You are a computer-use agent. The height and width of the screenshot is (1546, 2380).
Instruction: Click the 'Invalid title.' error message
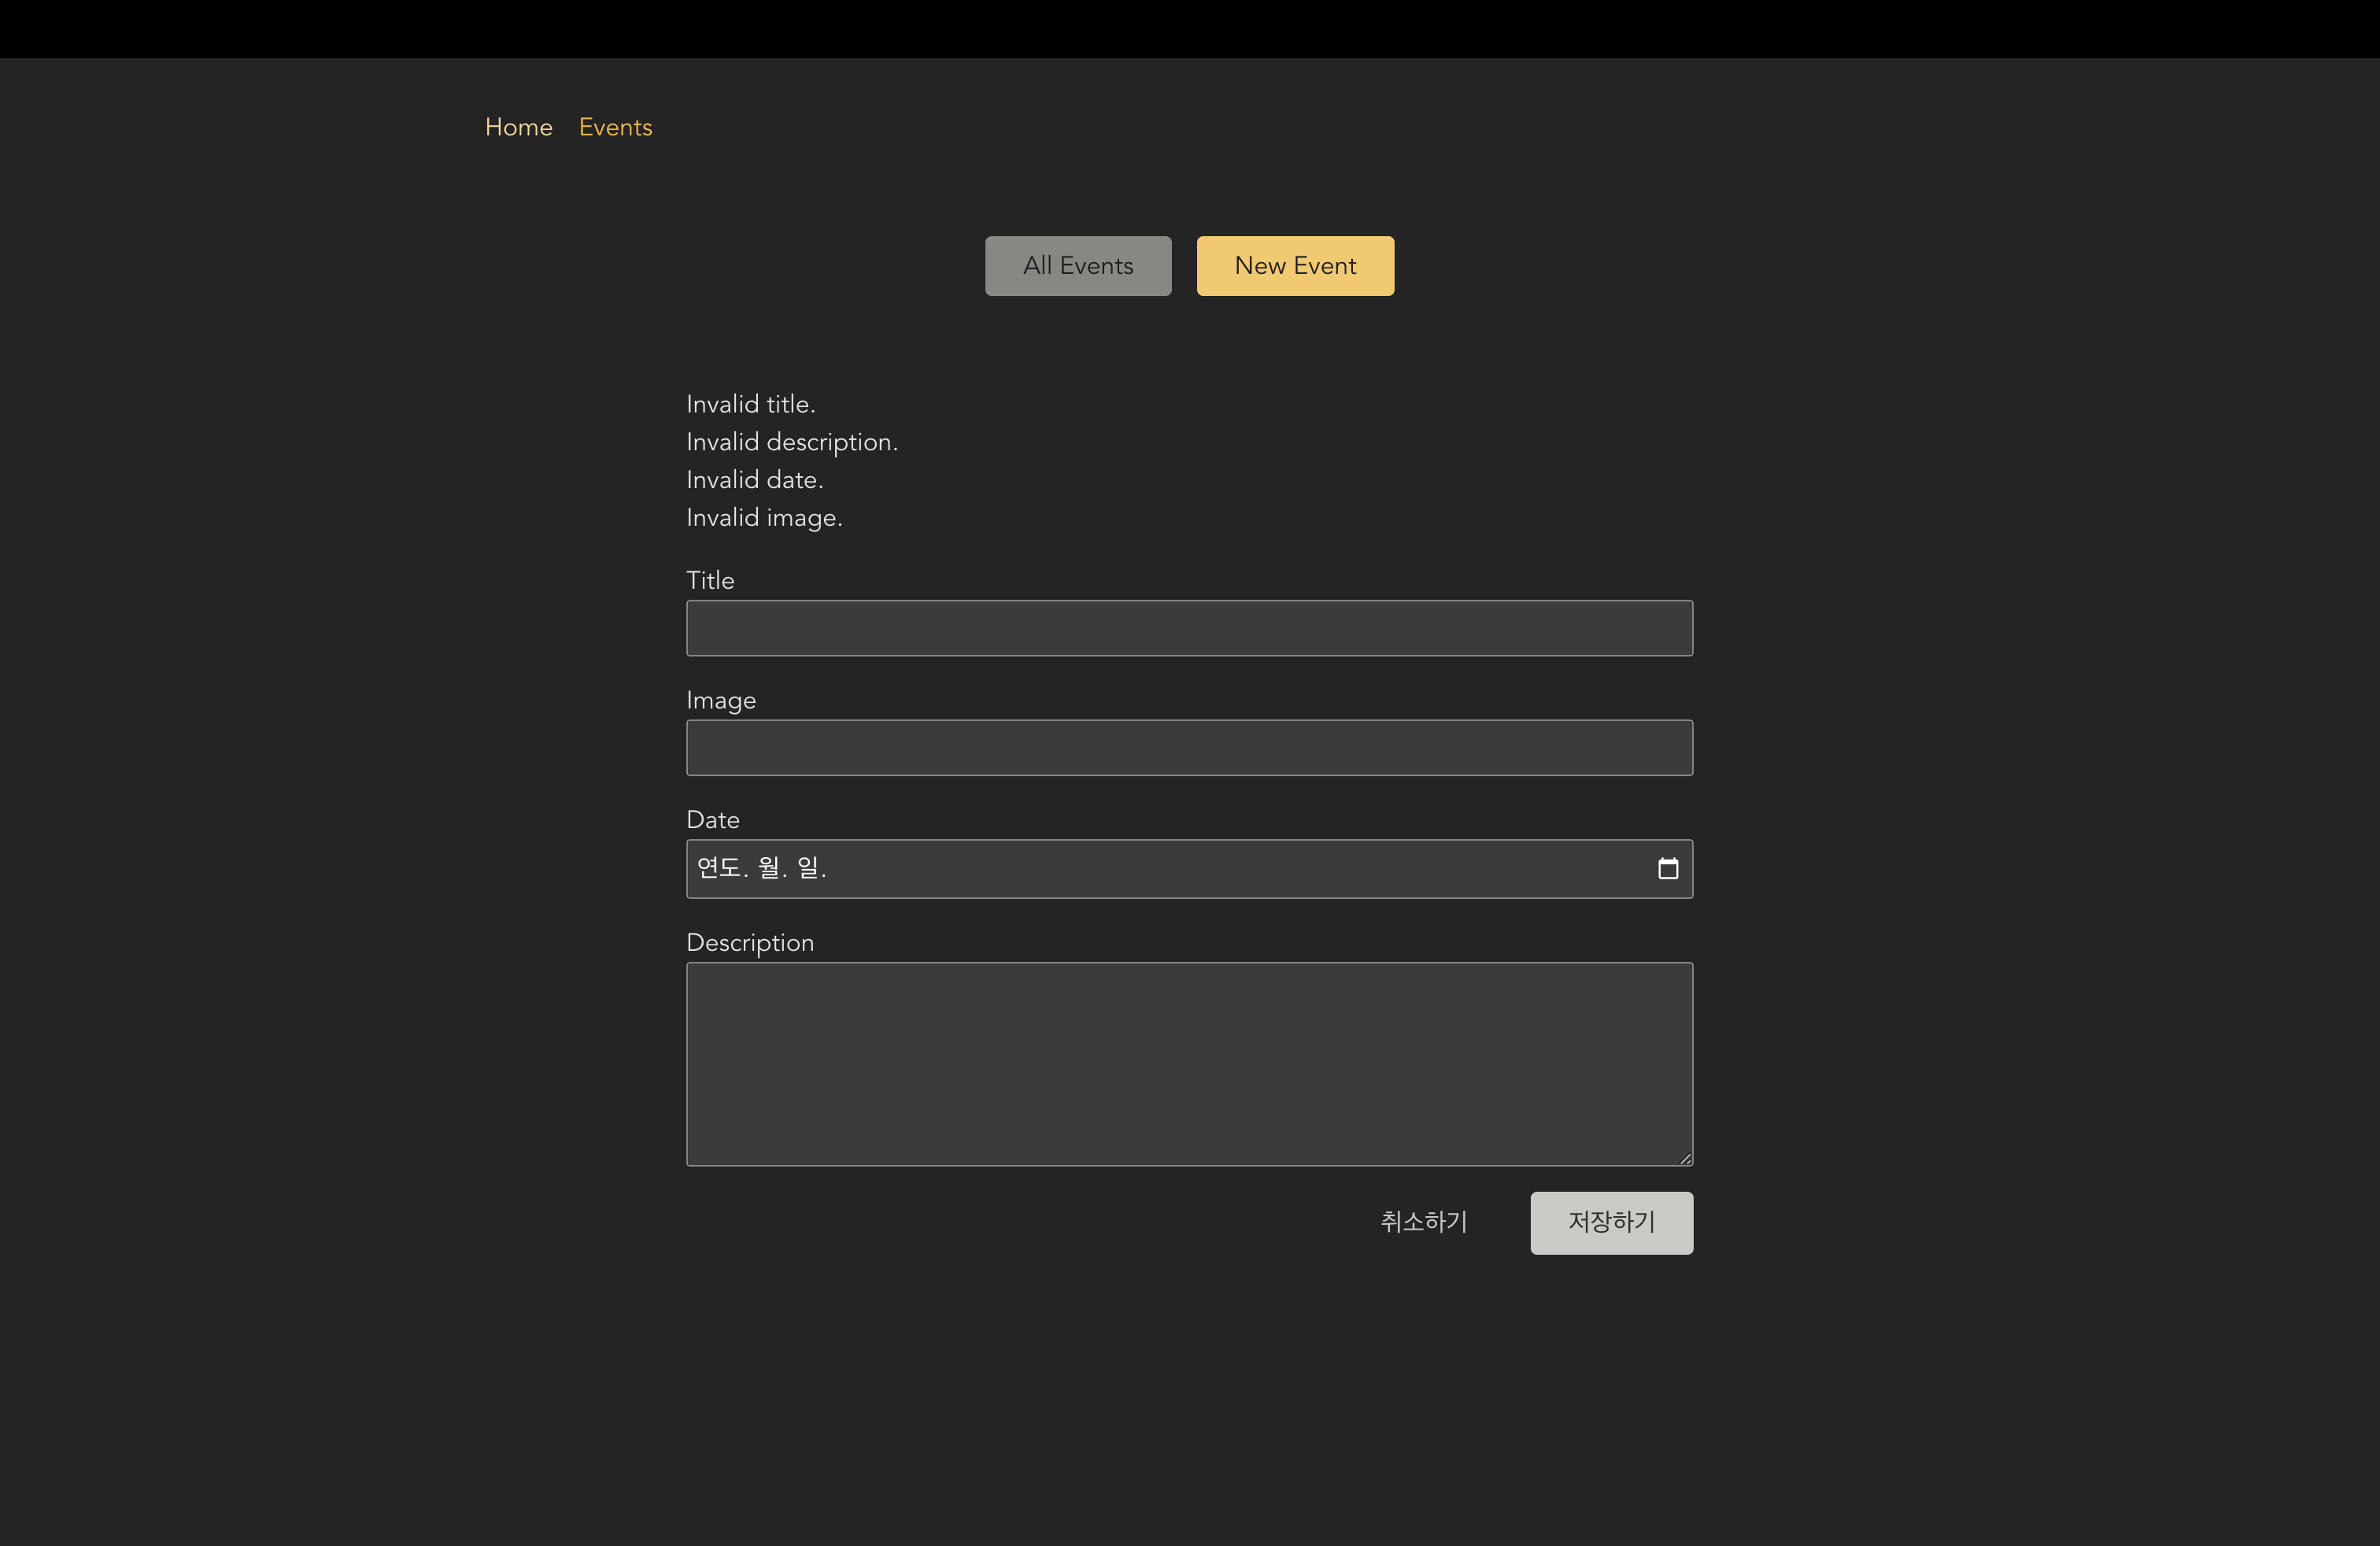point(750,404)
